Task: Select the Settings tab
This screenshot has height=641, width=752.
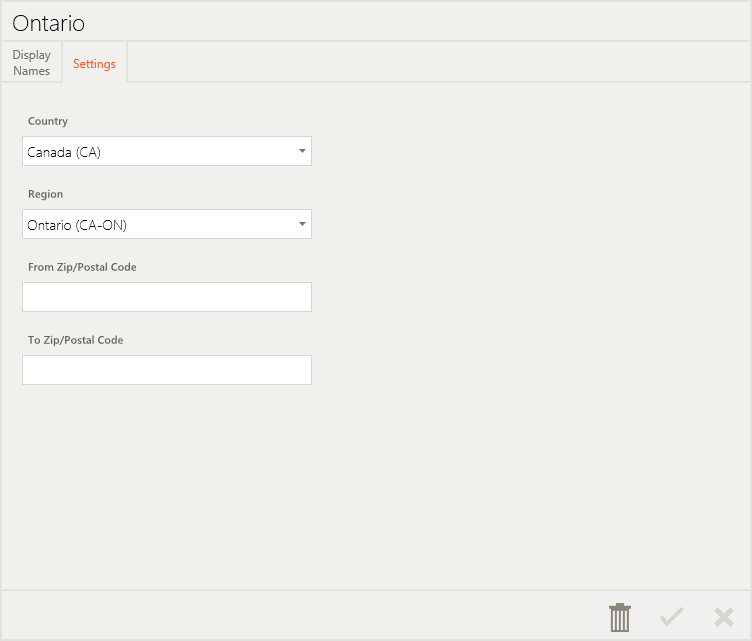Action: (94, 64)
